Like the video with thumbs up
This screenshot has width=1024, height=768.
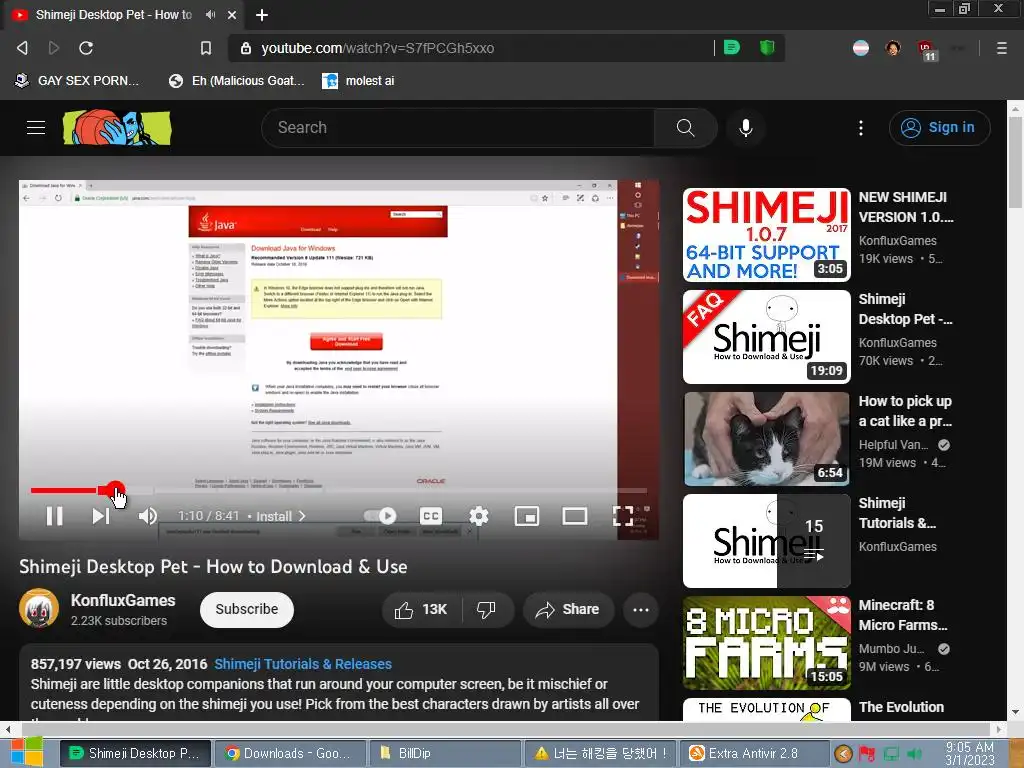click(421, 609)
